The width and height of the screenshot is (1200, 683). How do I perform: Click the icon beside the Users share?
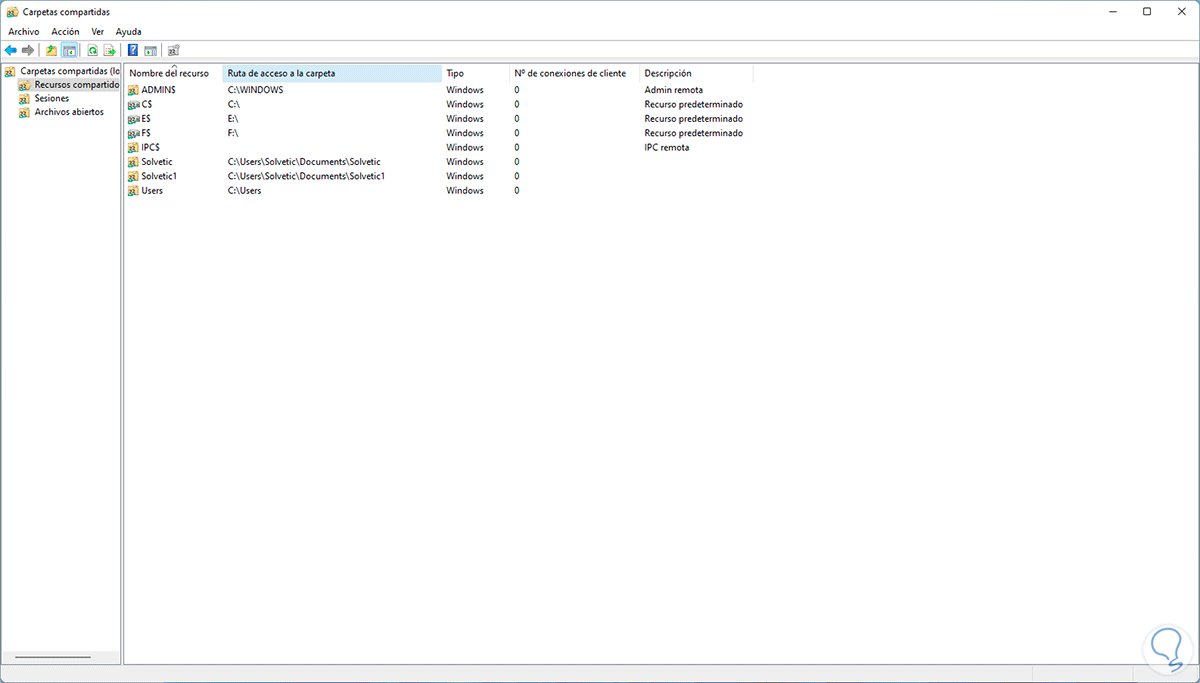[133, 191]
